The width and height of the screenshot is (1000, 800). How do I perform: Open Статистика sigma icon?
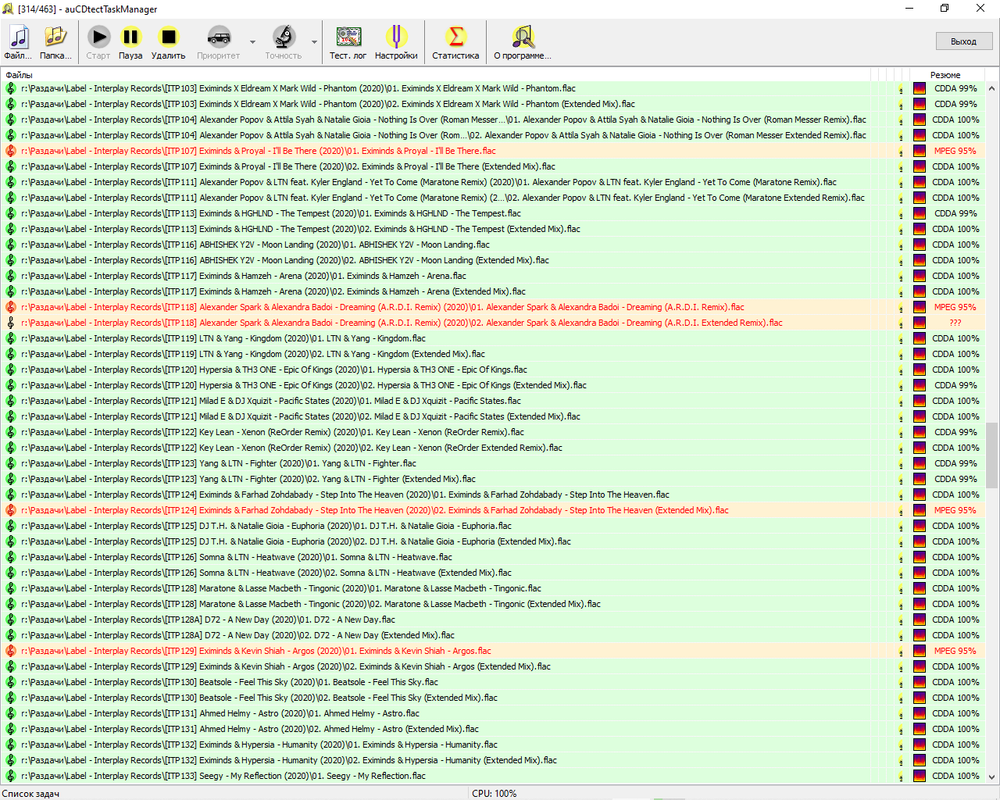pos(455,42)
